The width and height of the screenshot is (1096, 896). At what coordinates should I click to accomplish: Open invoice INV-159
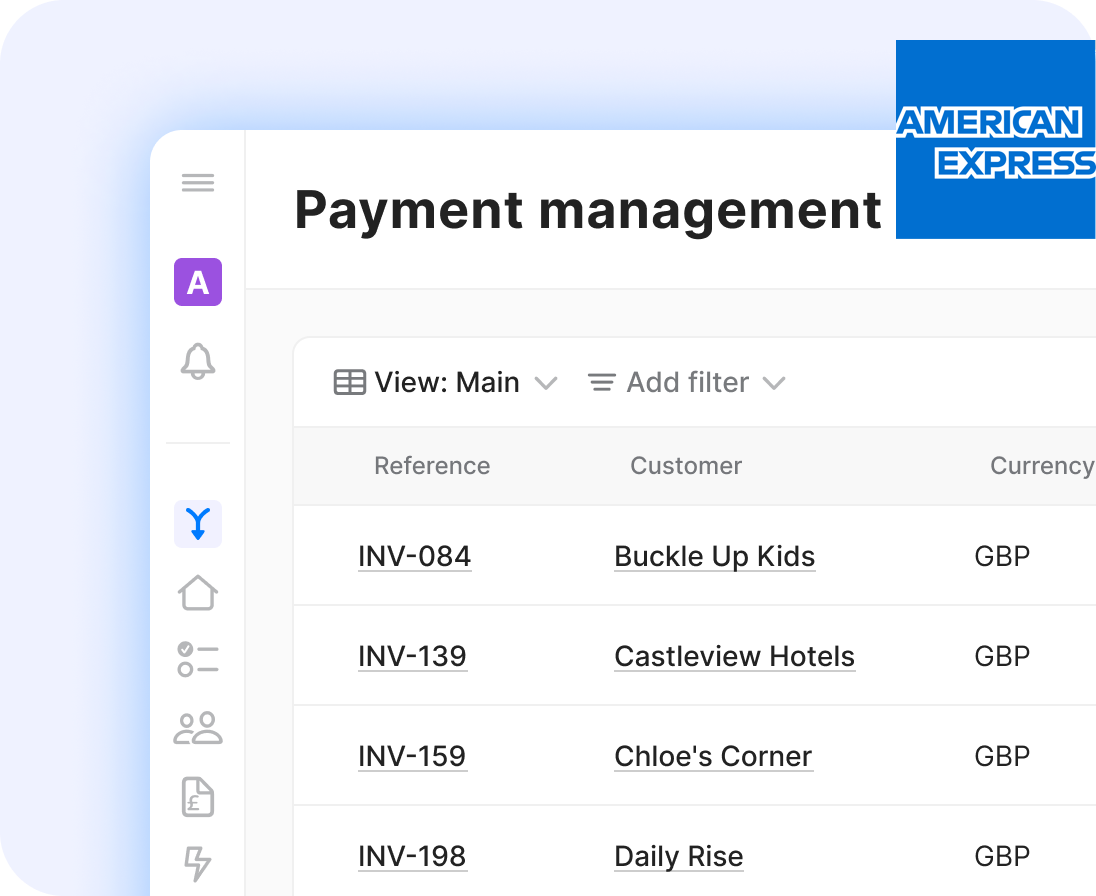coord(412,757)
